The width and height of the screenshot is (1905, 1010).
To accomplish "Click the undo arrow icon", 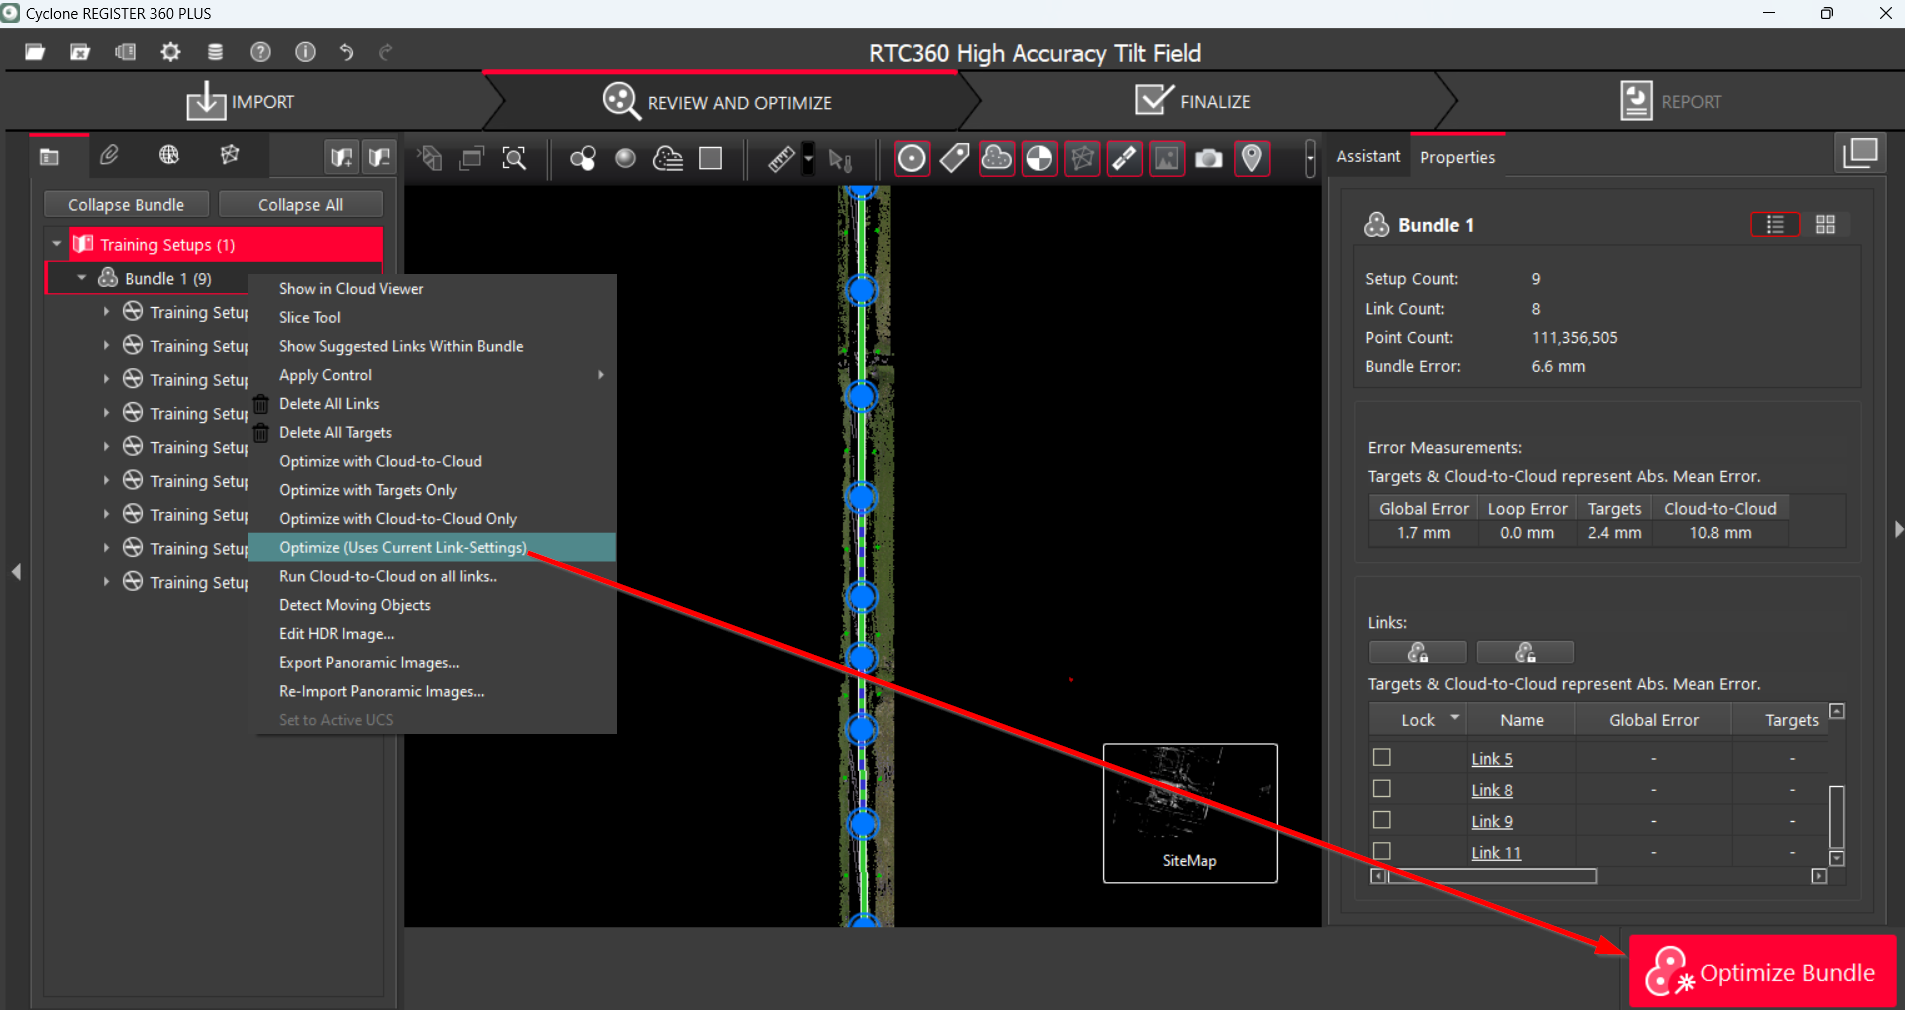I will click(x=346, y=52).
